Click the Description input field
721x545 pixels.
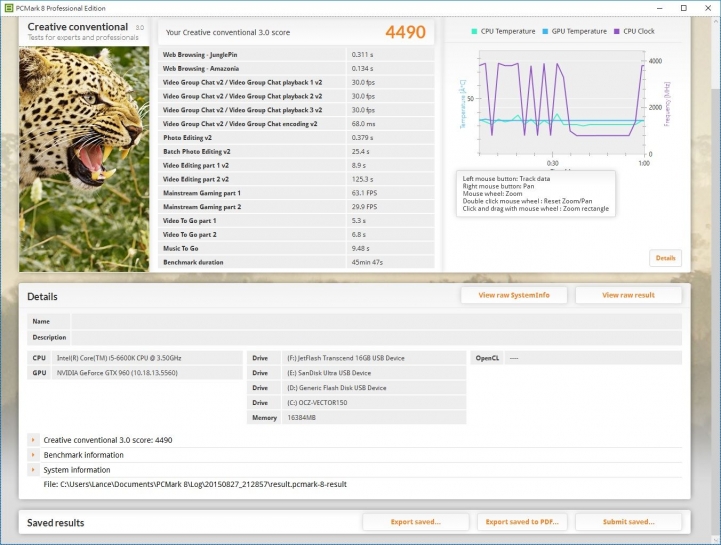376,337
